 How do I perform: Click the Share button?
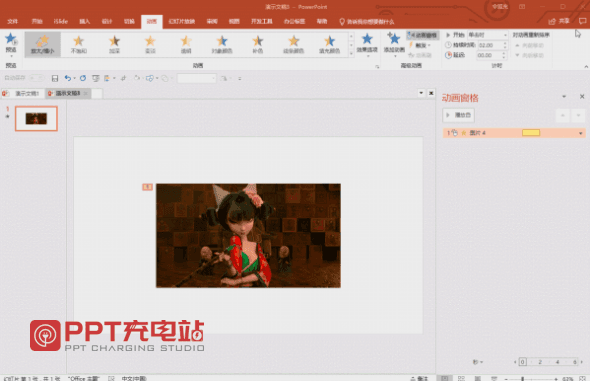[559, 21]
